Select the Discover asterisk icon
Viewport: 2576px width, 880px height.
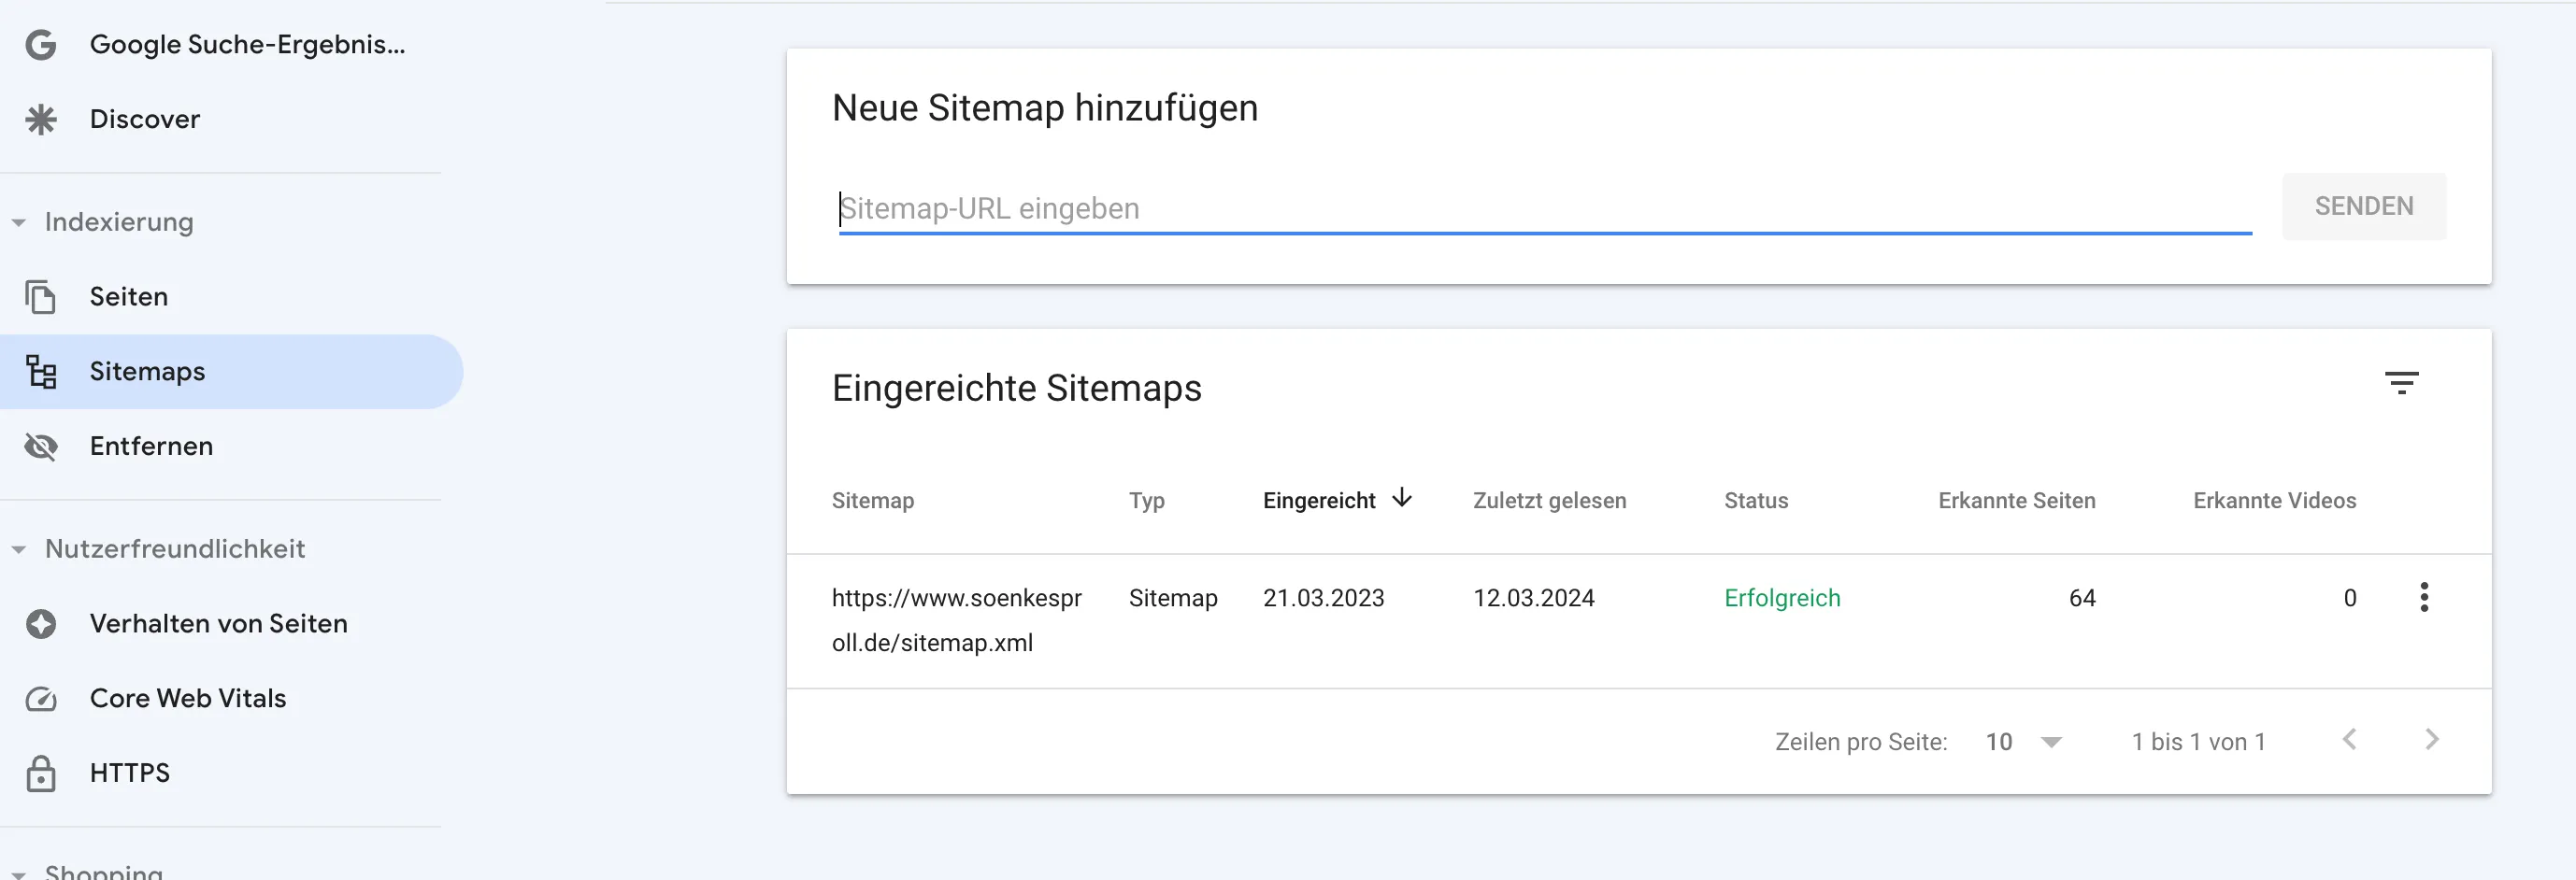[40, 118]
